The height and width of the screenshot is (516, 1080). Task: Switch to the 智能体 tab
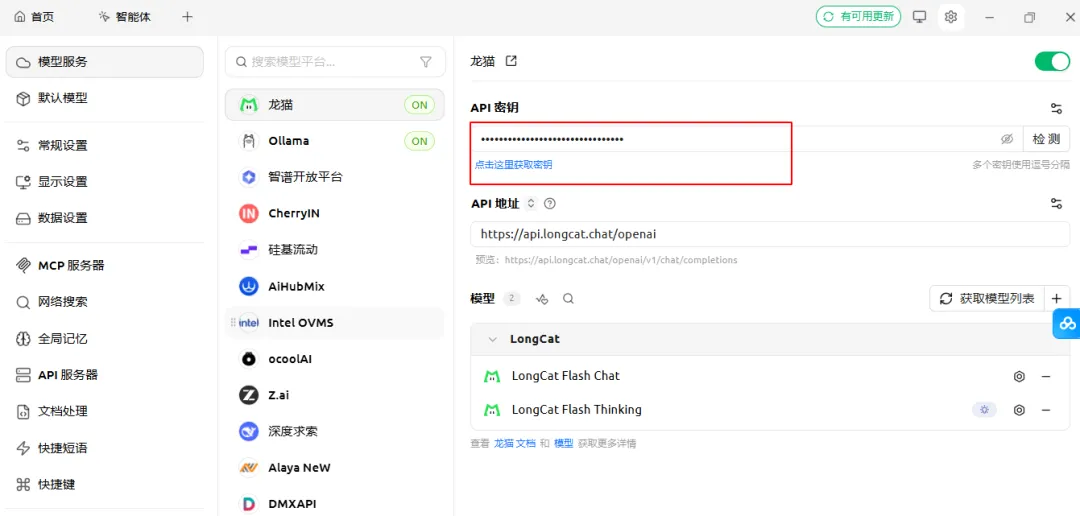point(125,17)
